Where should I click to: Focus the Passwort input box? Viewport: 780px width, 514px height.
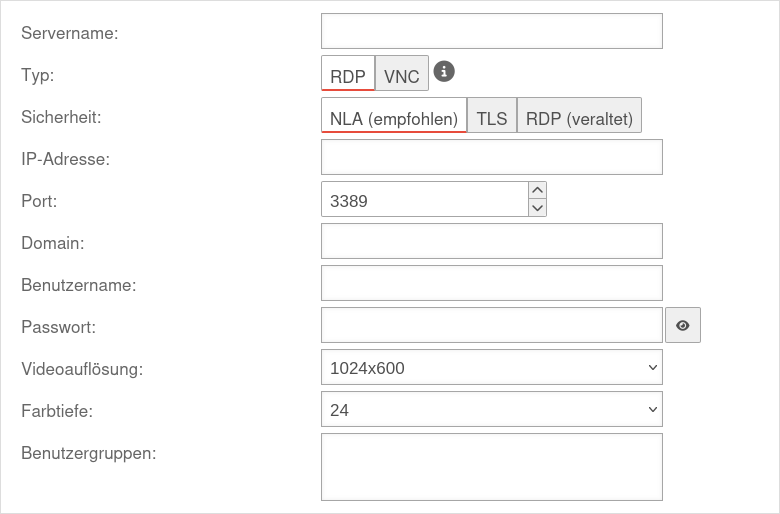(492, 325)
